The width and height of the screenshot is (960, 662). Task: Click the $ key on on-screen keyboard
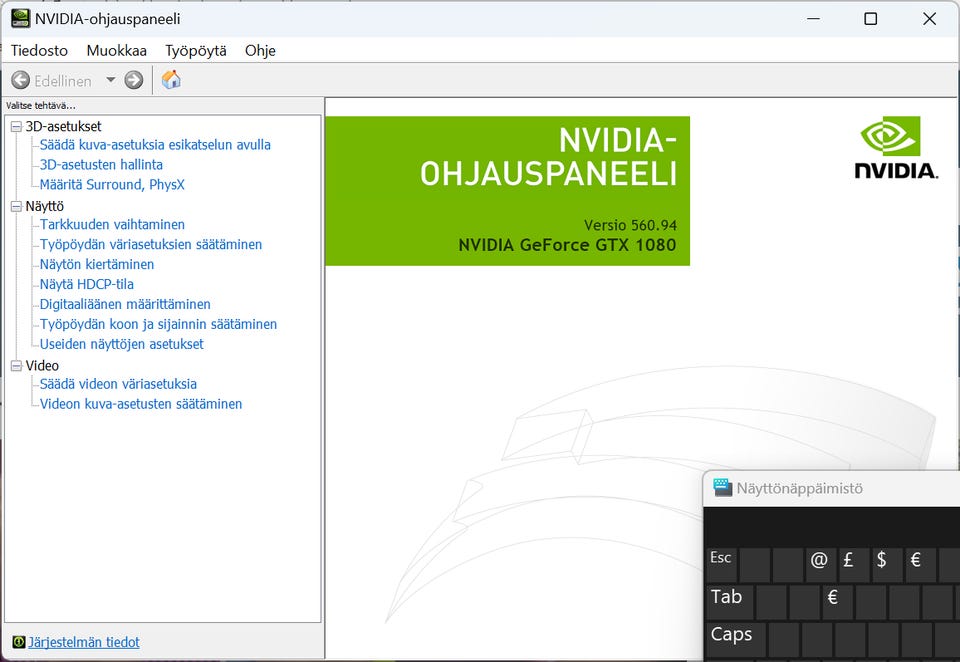[x=886, y=565]
